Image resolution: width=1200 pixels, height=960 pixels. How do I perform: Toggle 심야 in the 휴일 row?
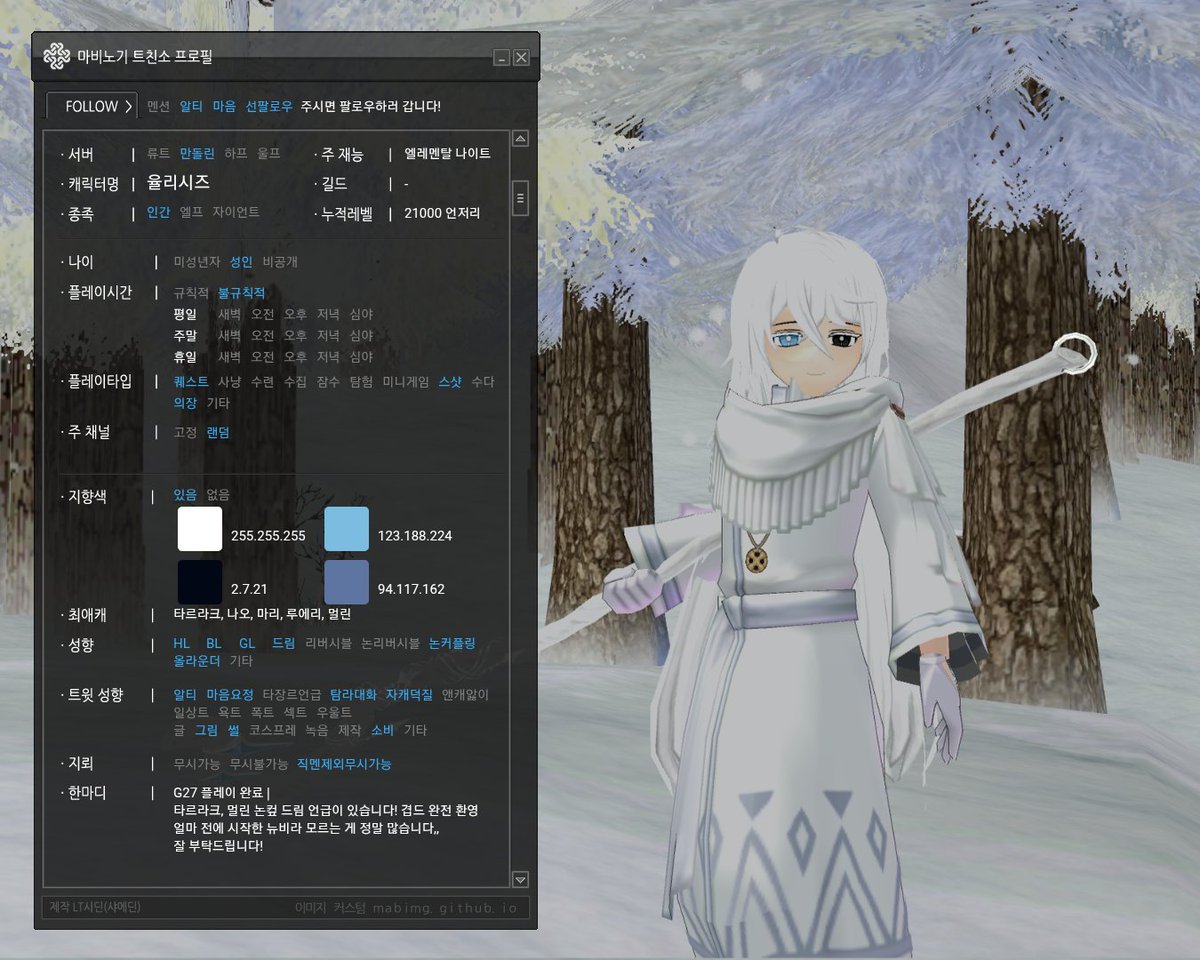(361, 356)
